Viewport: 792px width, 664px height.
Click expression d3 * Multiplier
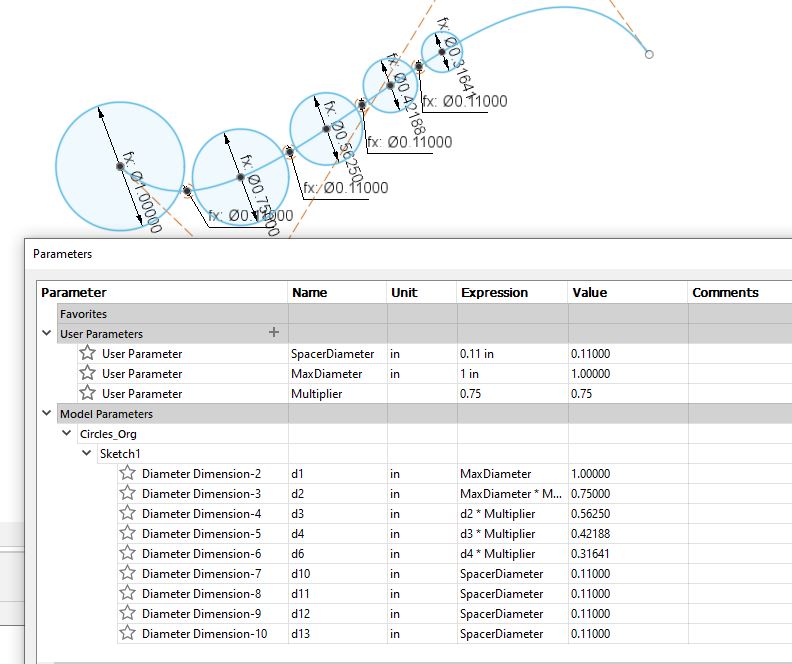(498, 534)
